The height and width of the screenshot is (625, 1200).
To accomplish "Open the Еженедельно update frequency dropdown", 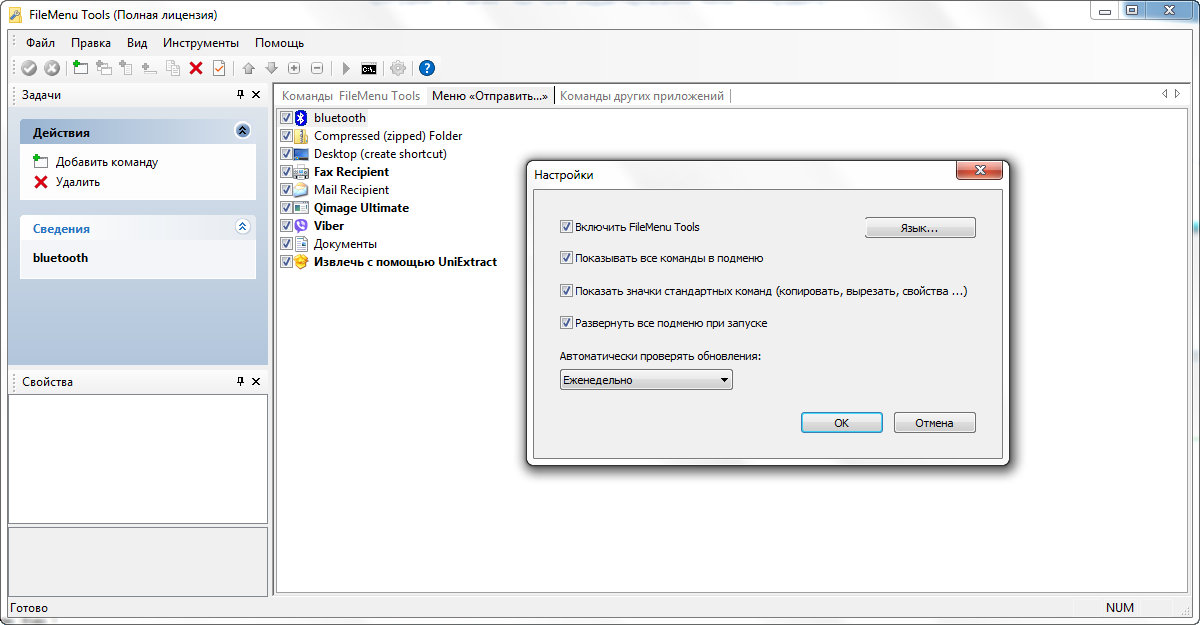I will point(646,380).
